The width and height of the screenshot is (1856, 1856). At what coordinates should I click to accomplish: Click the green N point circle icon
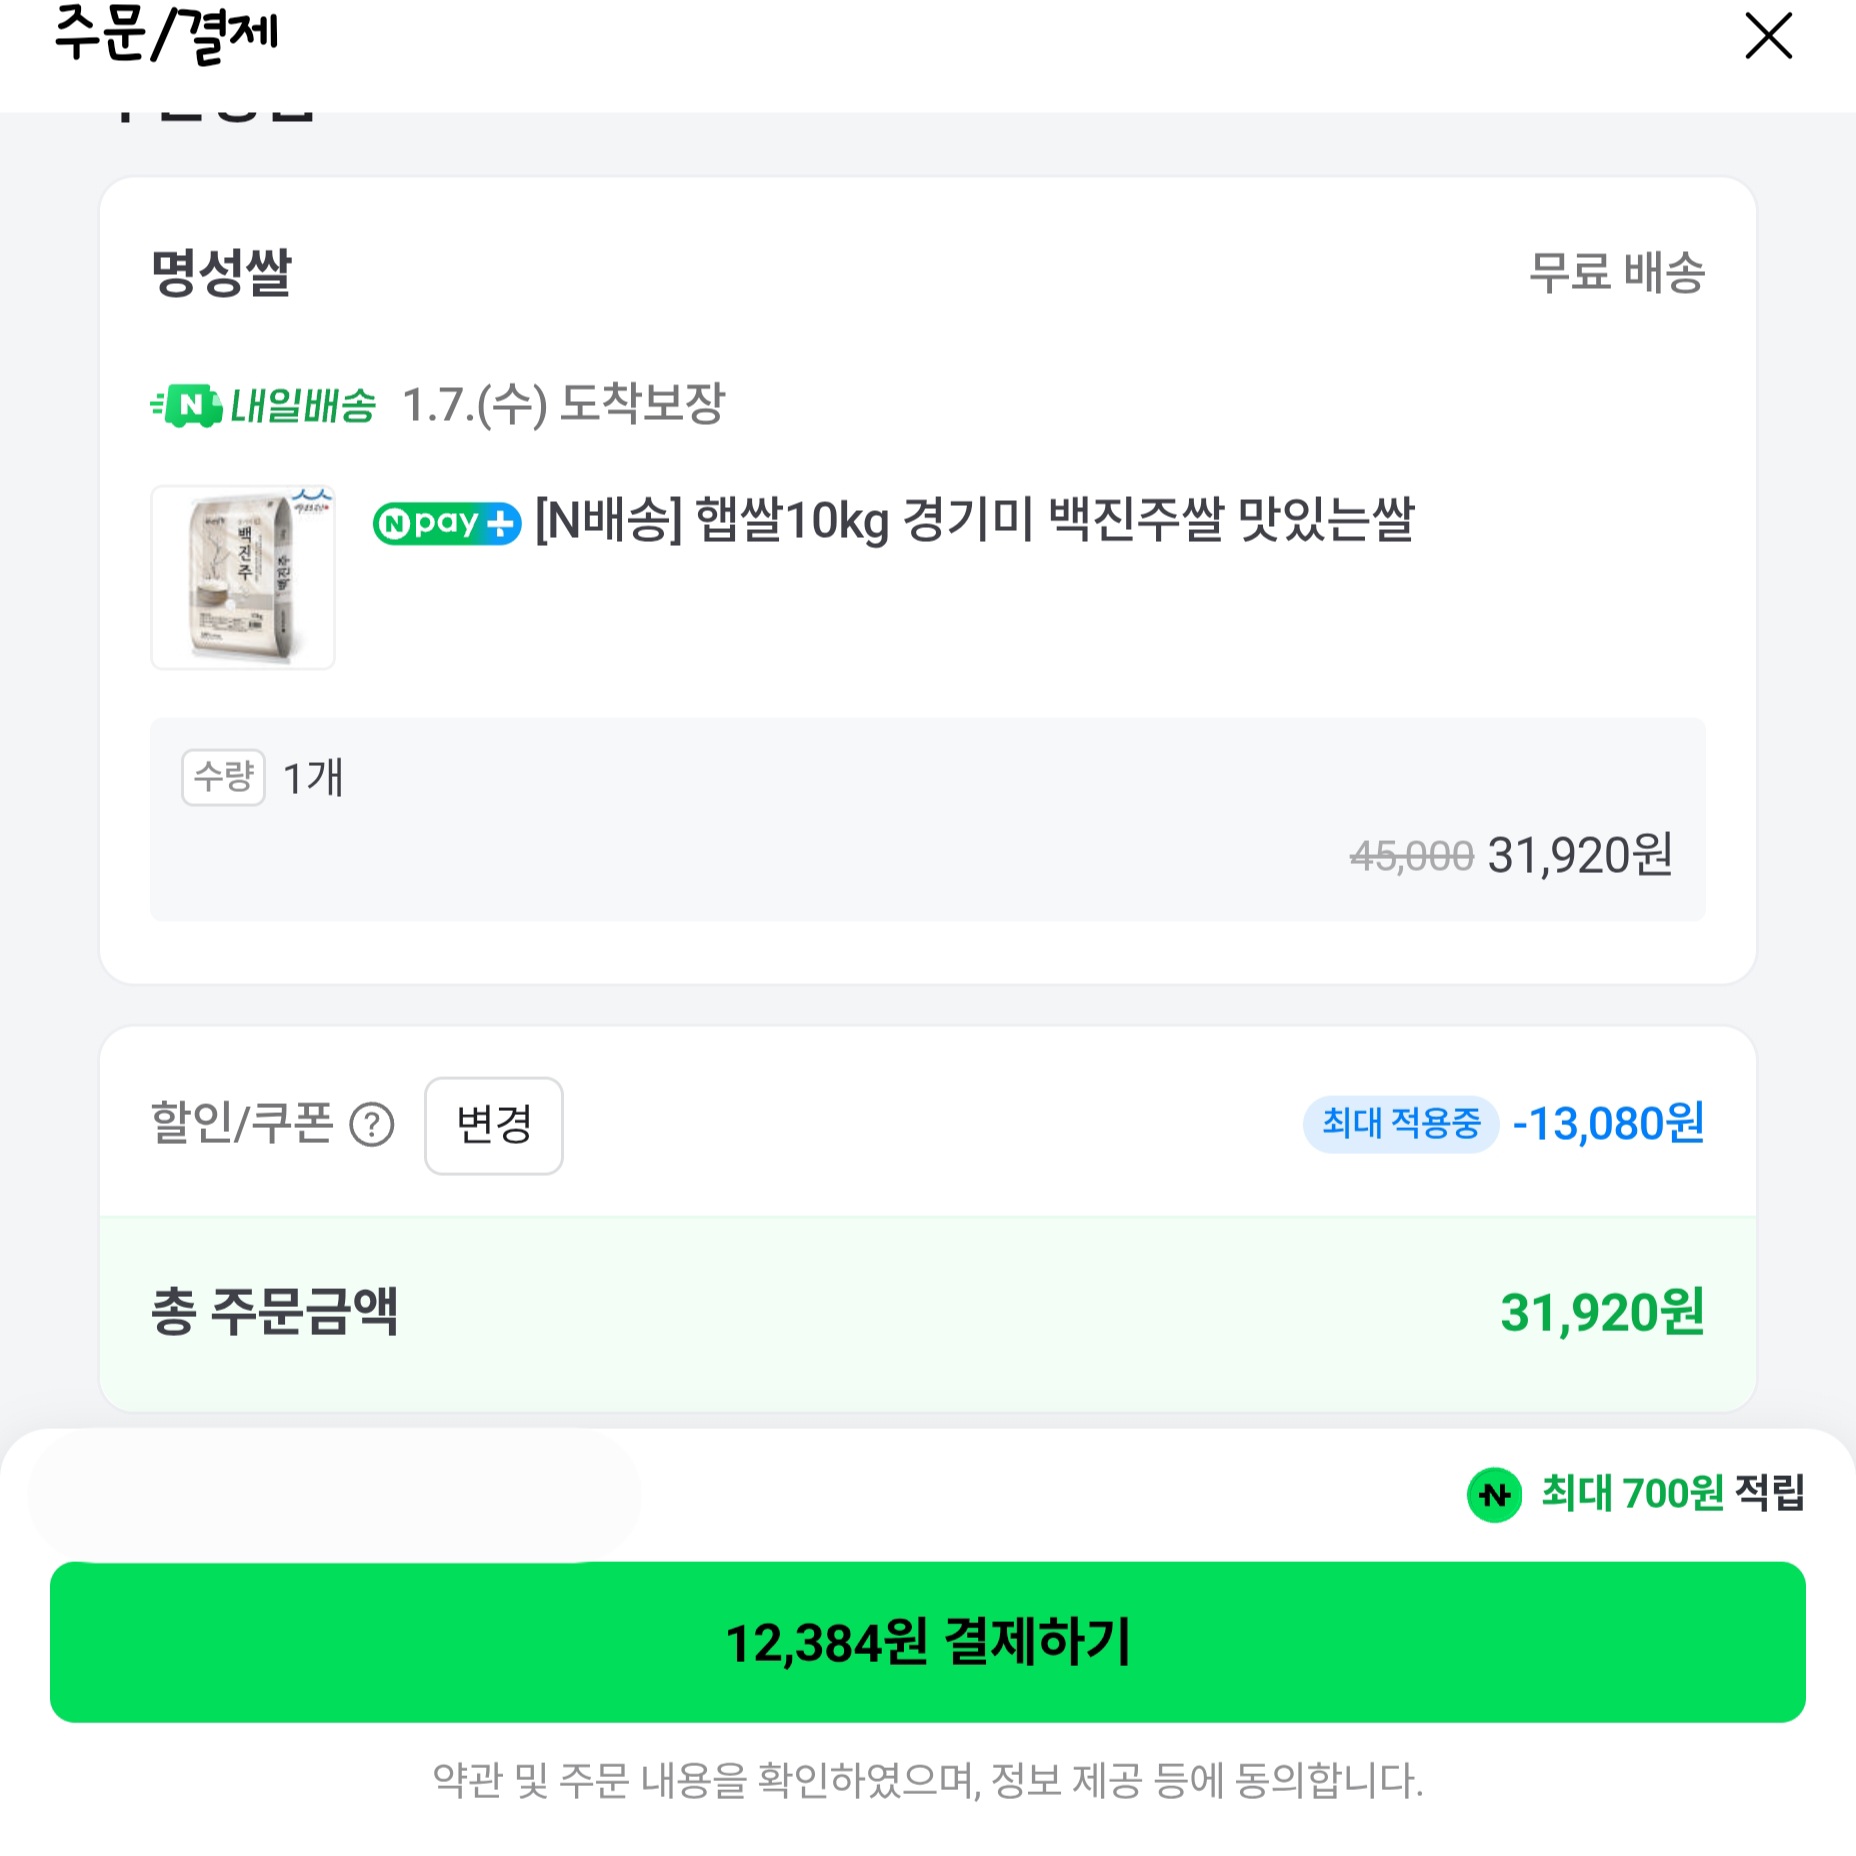(1494, 1495)
